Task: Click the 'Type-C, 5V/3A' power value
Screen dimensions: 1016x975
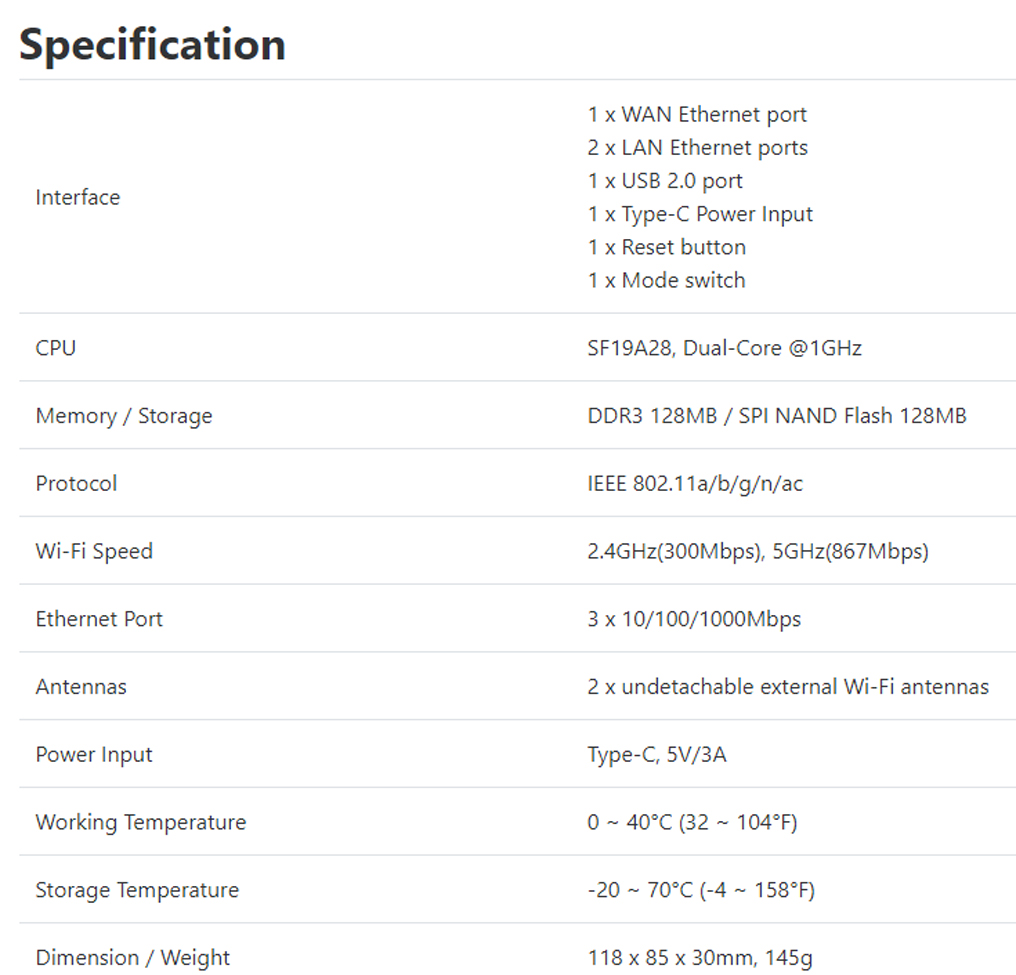Action: (657, 754)
